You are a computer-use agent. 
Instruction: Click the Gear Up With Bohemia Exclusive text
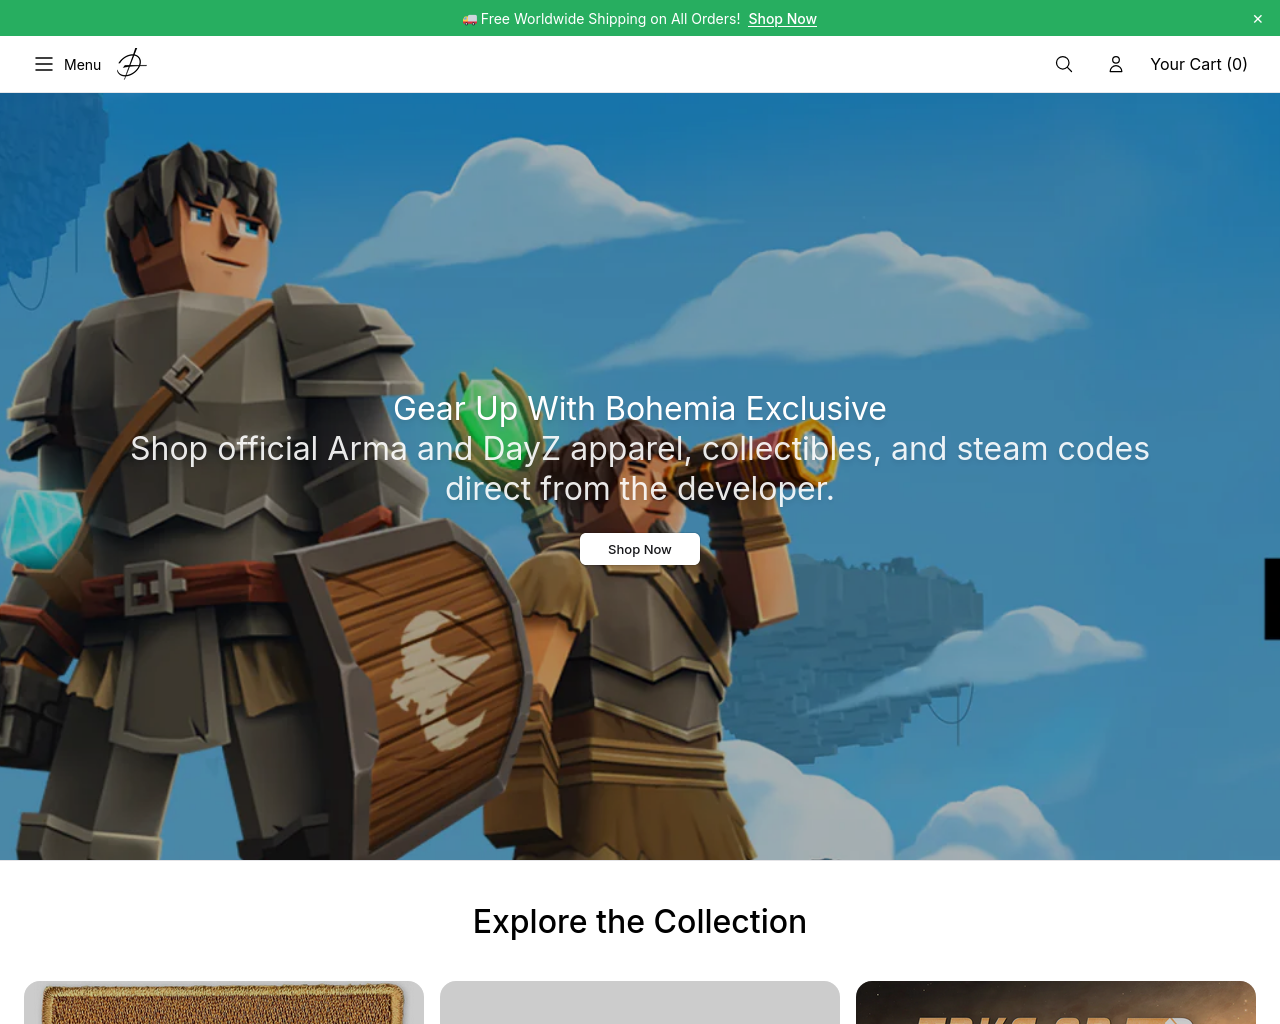(x=640, y=408)
